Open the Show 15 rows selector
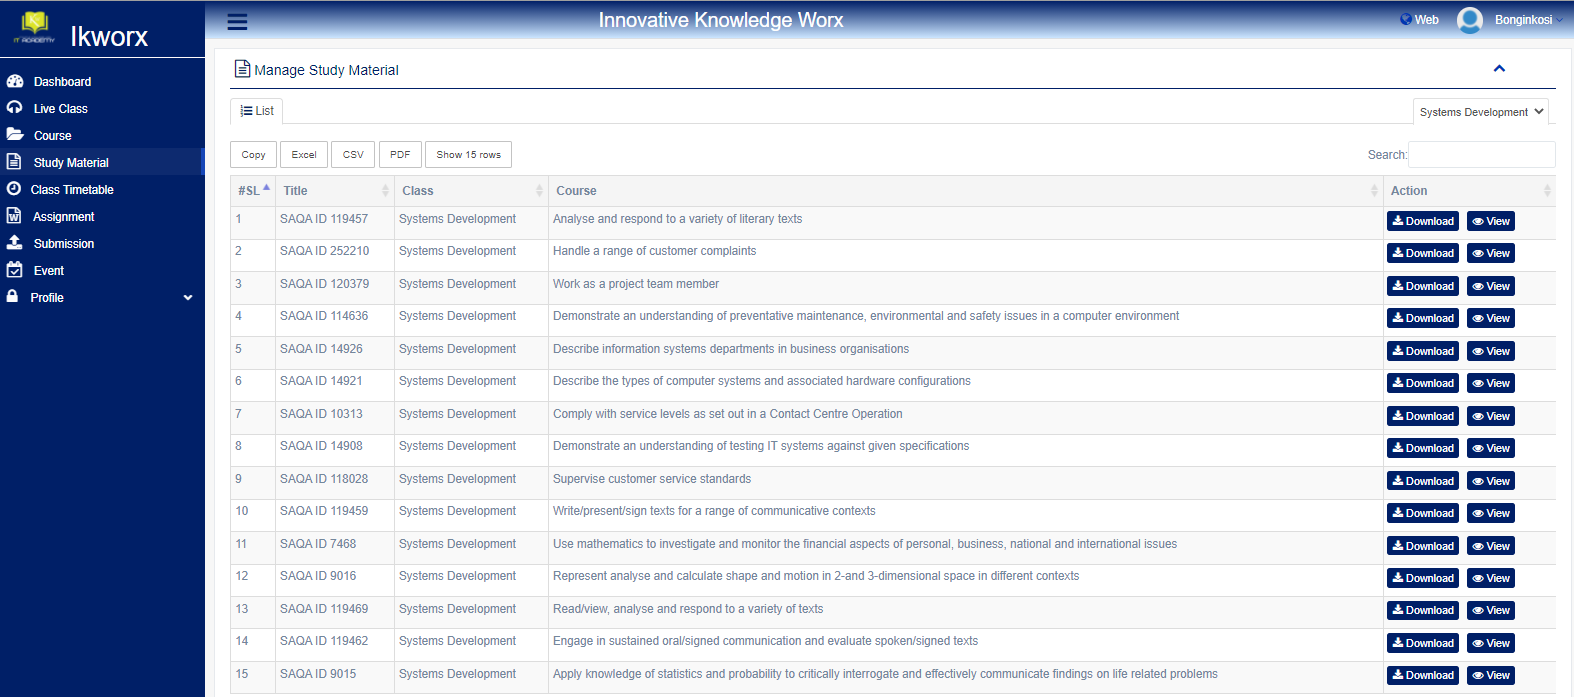This screenshot has height=697, width=1574. click(x=468, y=155)
